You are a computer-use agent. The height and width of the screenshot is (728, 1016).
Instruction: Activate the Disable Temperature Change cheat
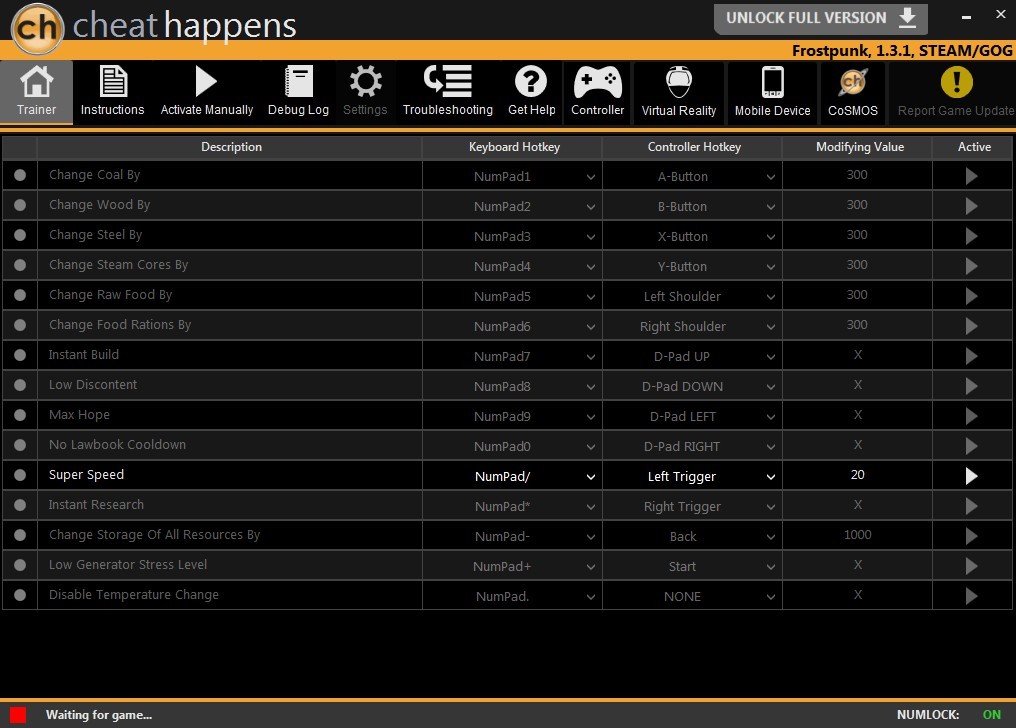coord(971,596)
